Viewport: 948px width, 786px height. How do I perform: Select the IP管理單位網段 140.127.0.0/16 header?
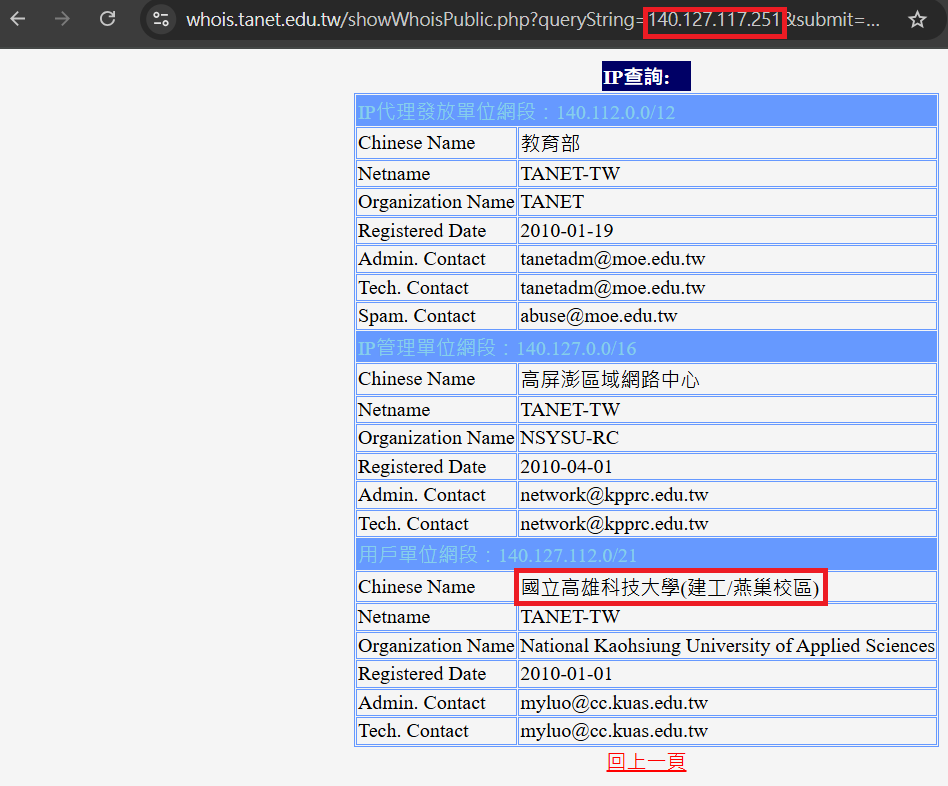tap(646, 348)
